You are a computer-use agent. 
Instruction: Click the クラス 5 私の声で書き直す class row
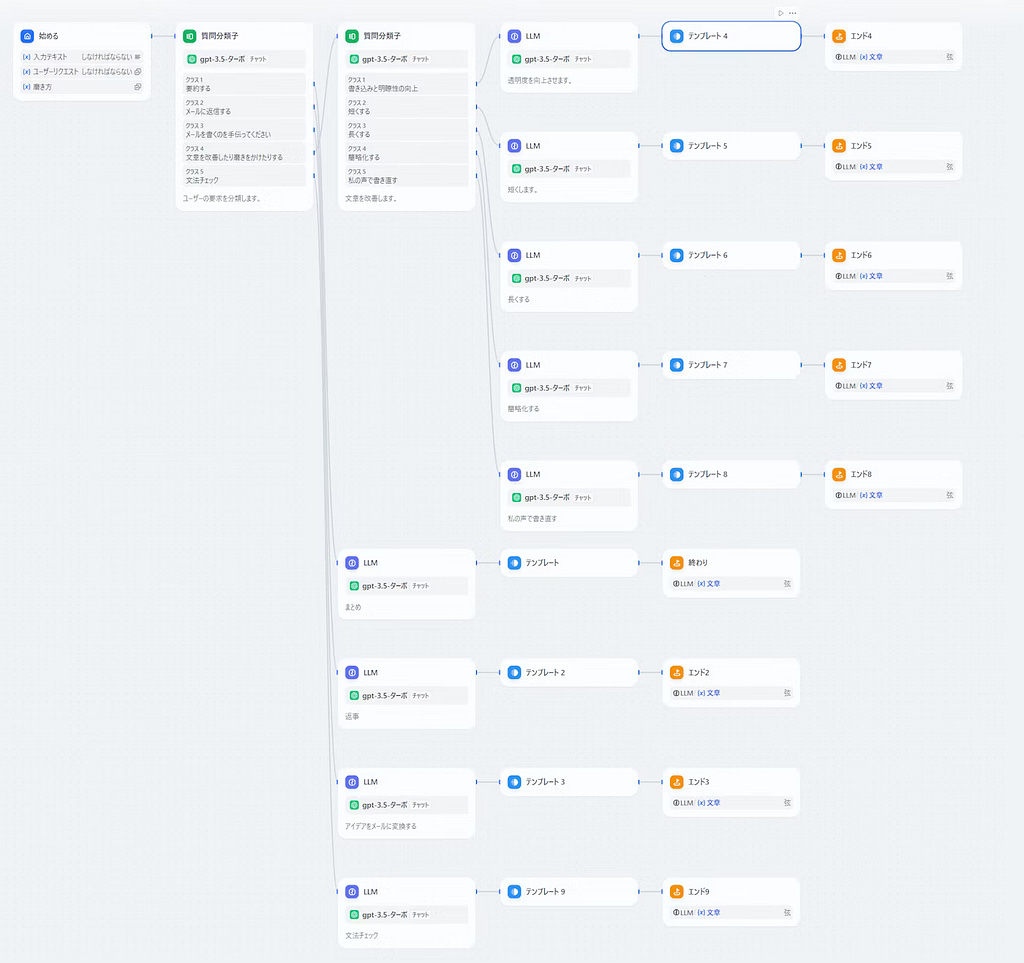407,176
